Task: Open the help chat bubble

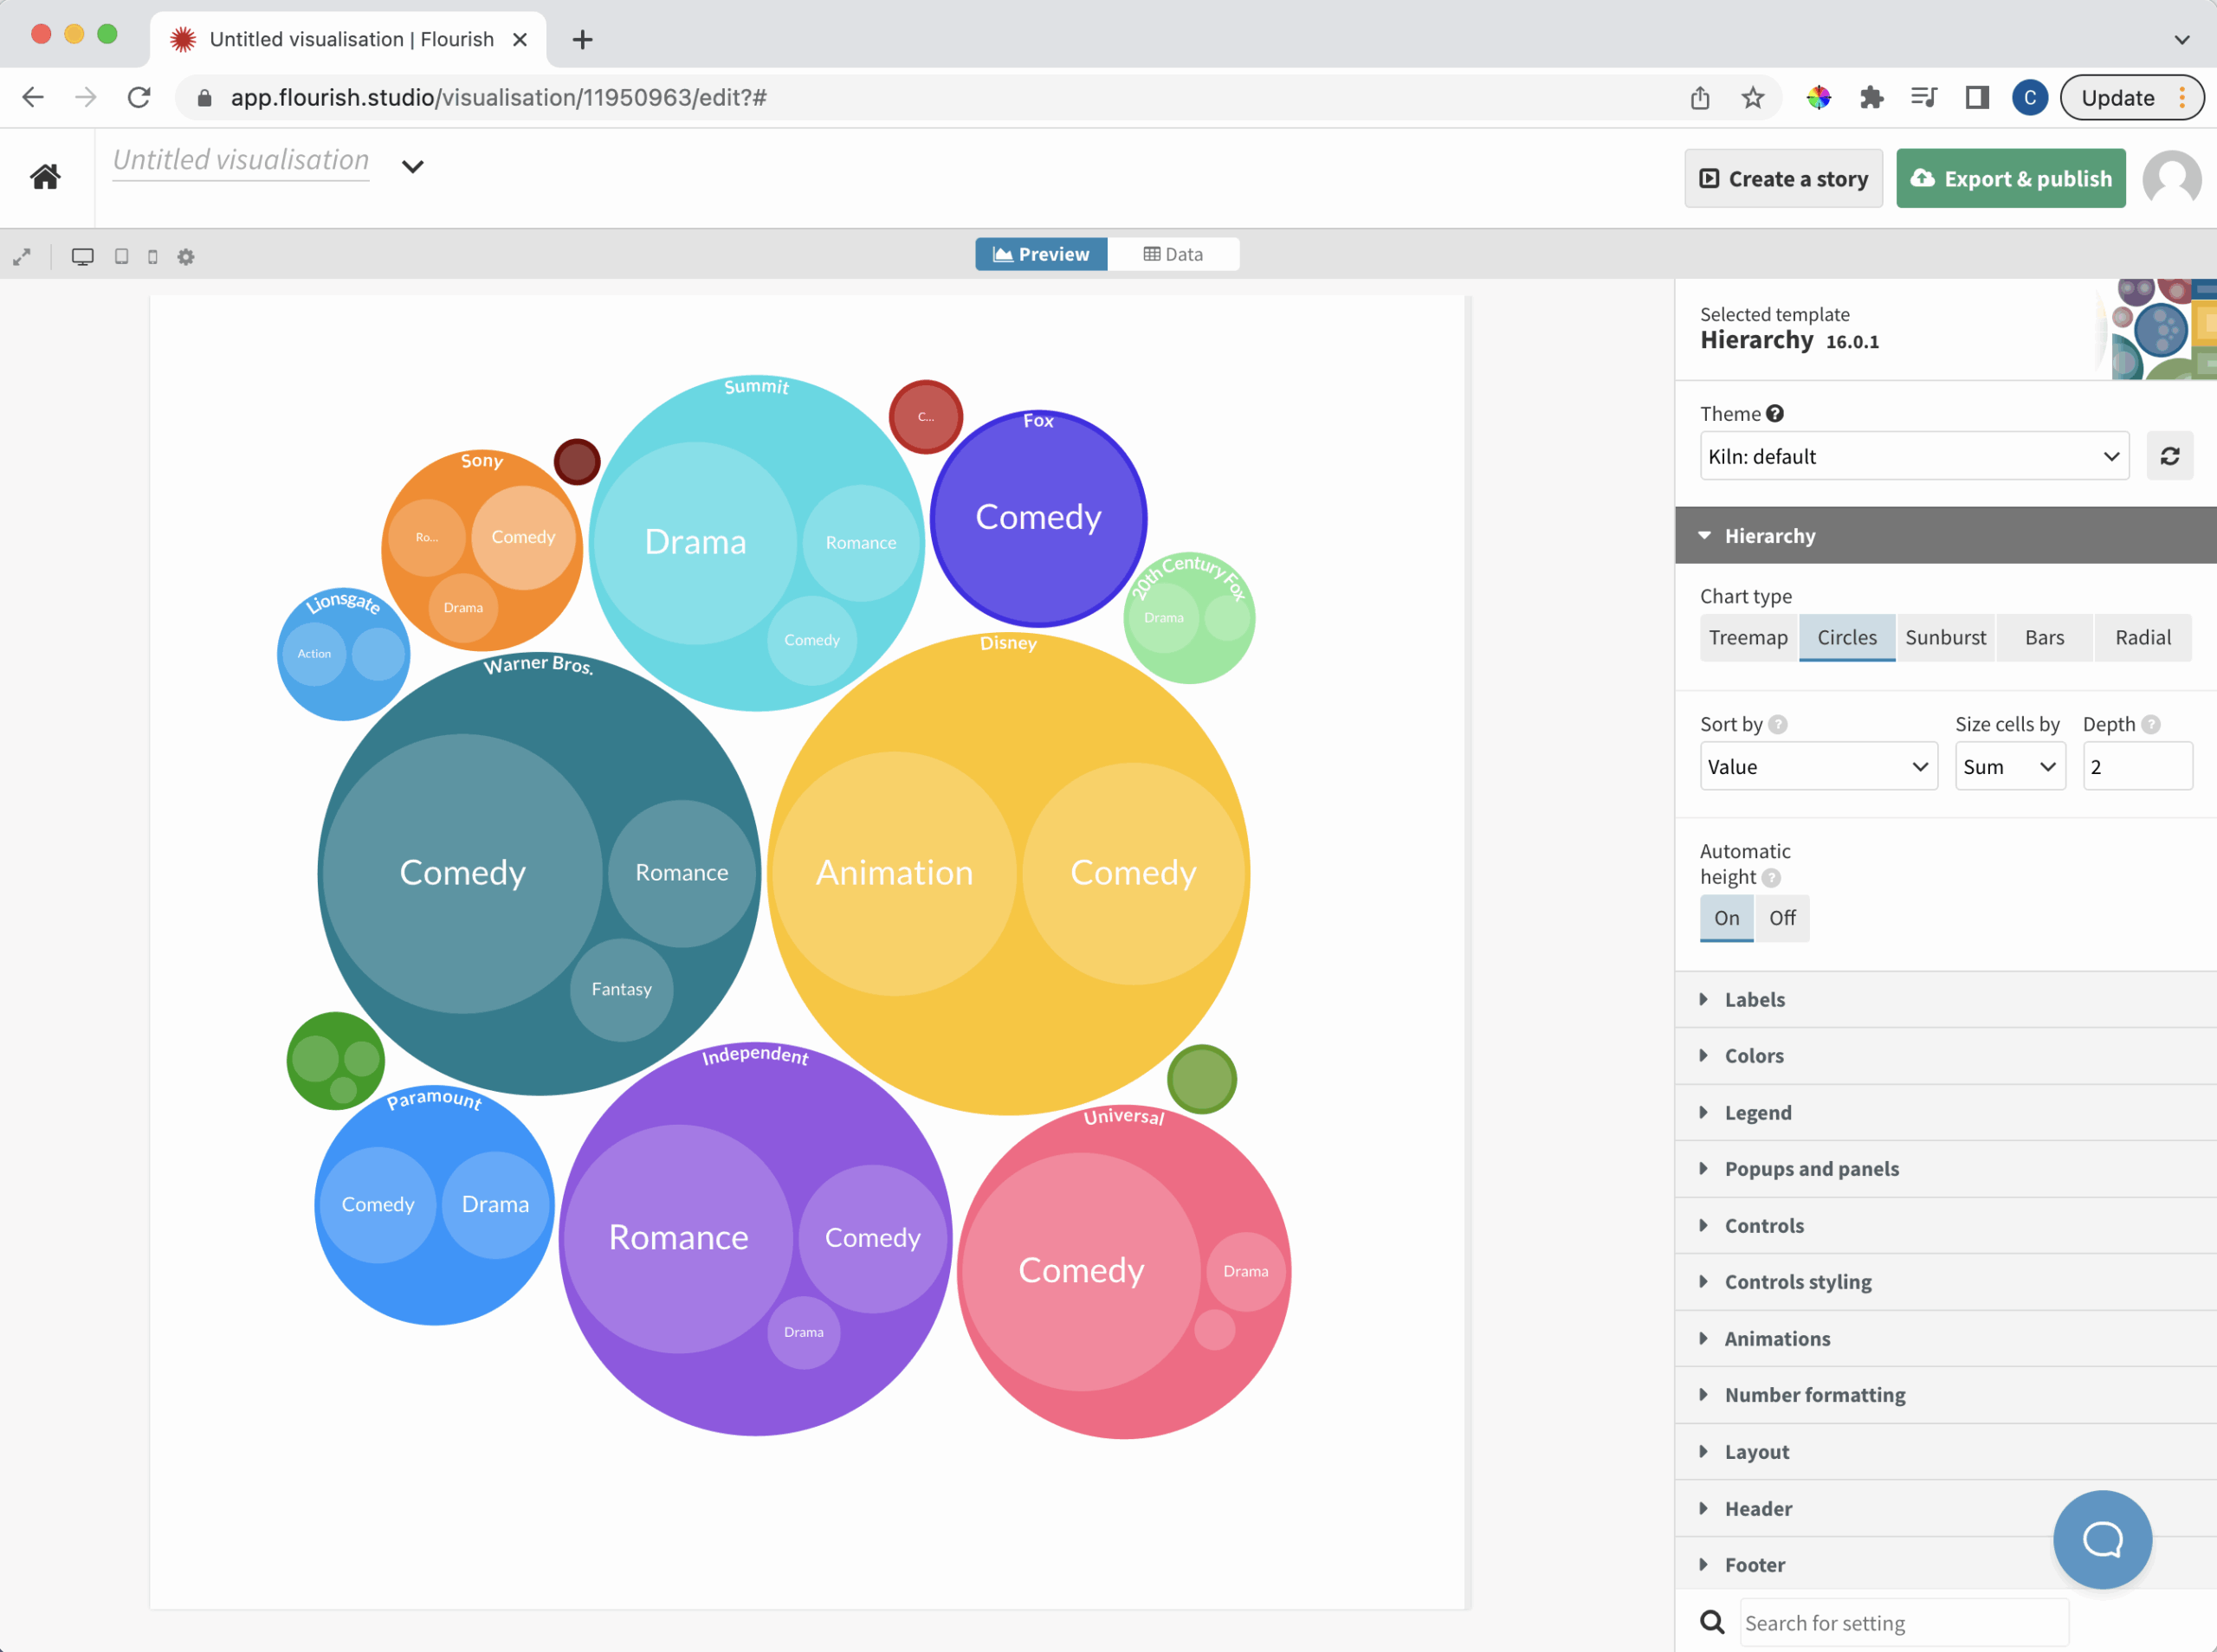Action: point(2101,1539)
